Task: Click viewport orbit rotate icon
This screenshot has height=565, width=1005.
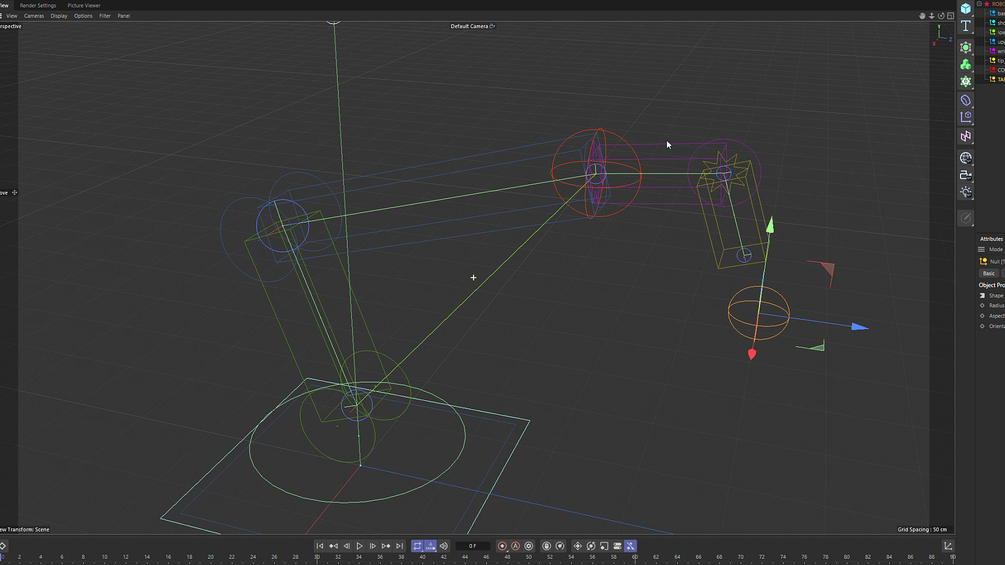Action: (941, 16)
